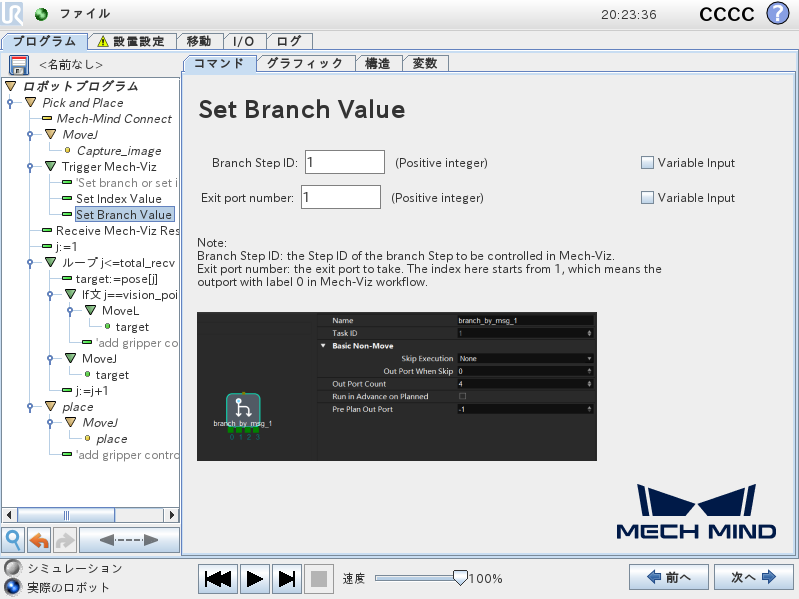Select シミュレーション mode radio button
This screenshot has height=599, width=799.
pyautogui.click(x=13, y=567)
